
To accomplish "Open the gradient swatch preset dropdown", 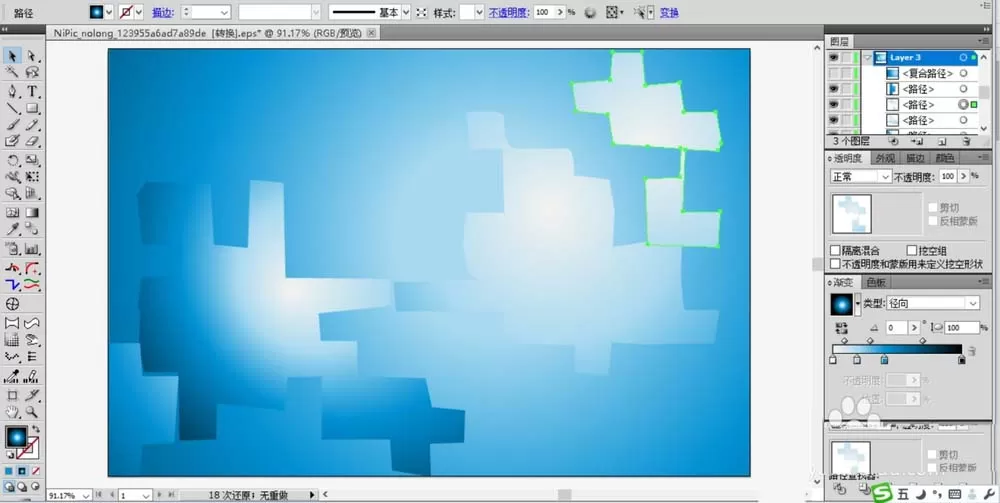I will click(x=858, y=304).
